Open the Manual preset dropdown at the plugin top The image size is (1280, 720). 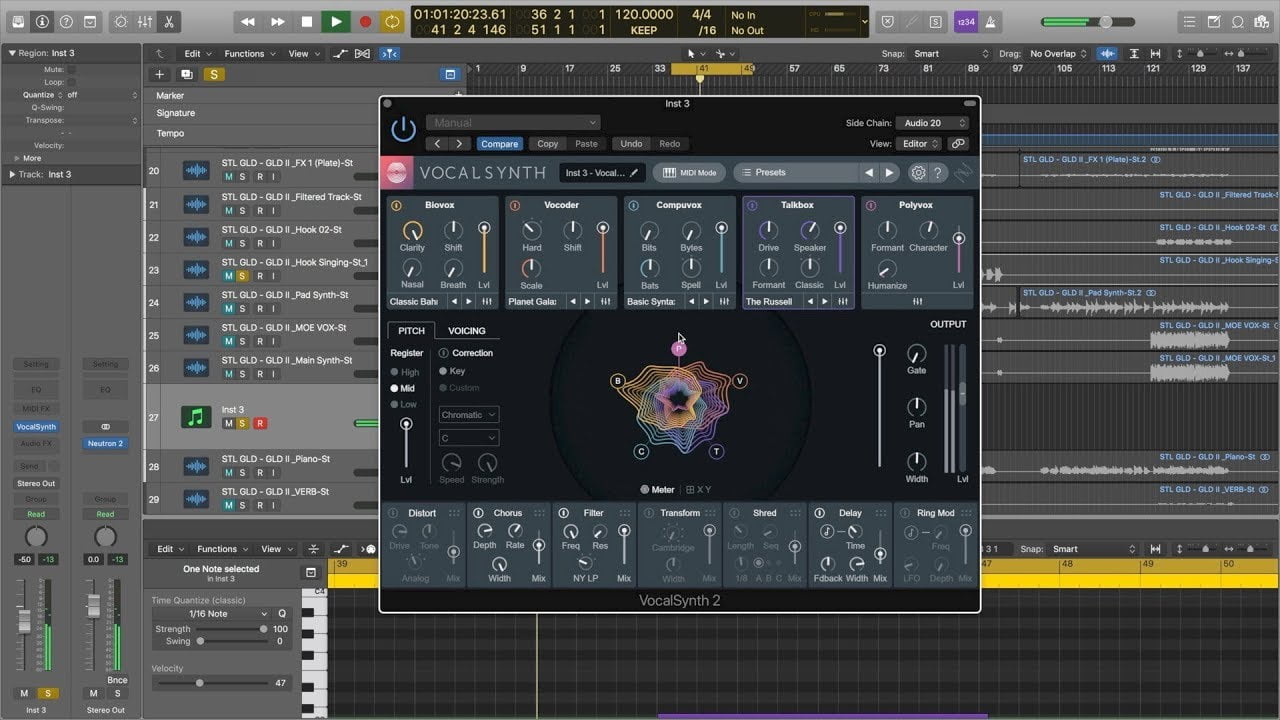point(513,121)
